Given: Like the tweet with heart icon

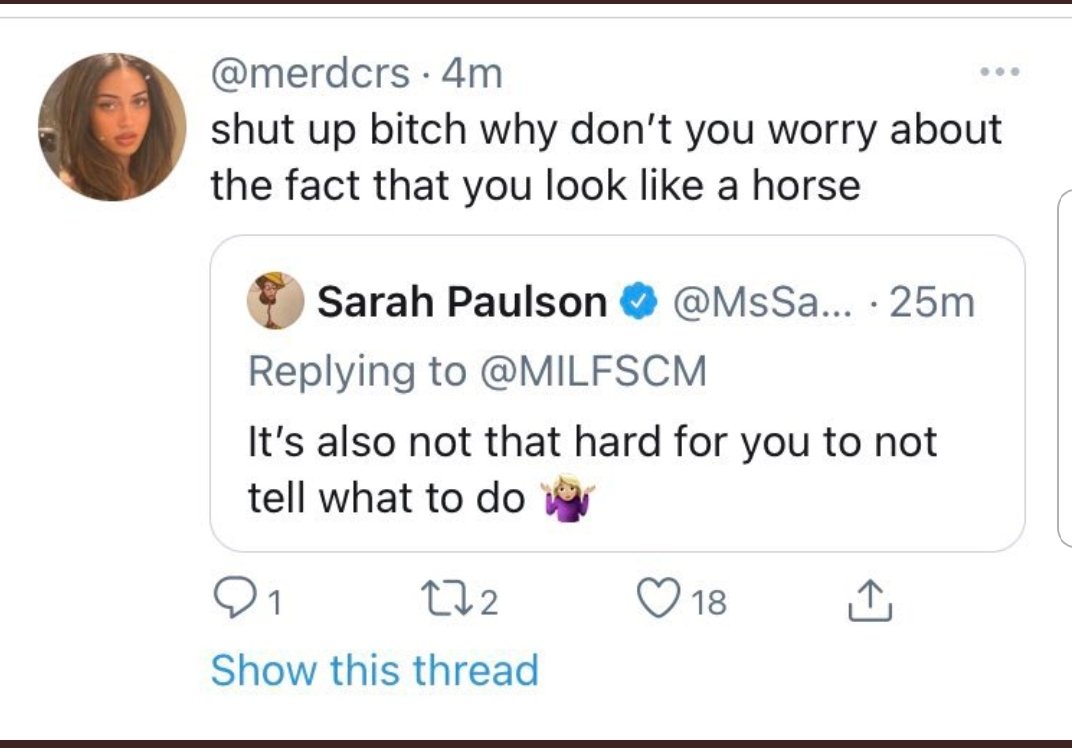Looking at the screenshot, I should [659, 598].
